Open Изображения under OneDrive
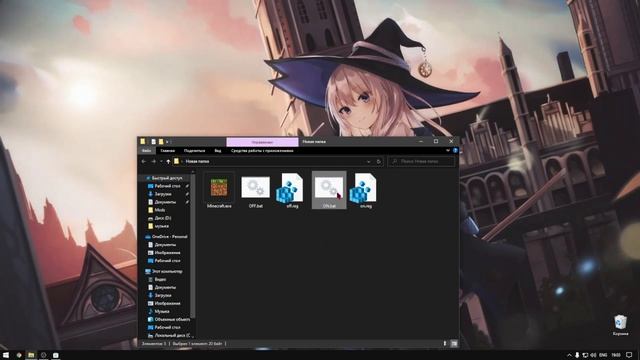Screen dimensions: 640x360 (164, 253)
